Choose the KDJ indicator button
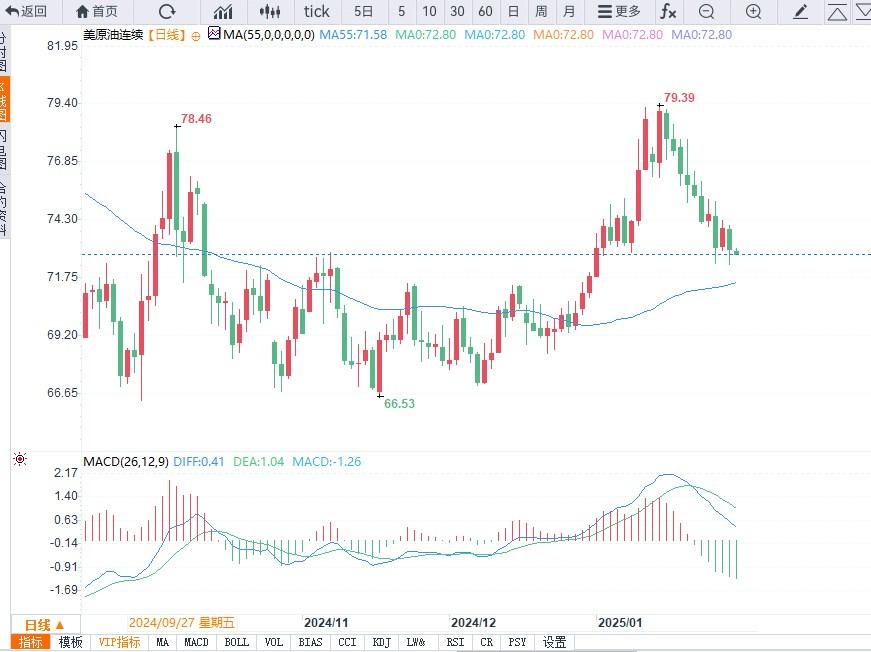Screen dimensions: 871x652 tap(382, 643)
